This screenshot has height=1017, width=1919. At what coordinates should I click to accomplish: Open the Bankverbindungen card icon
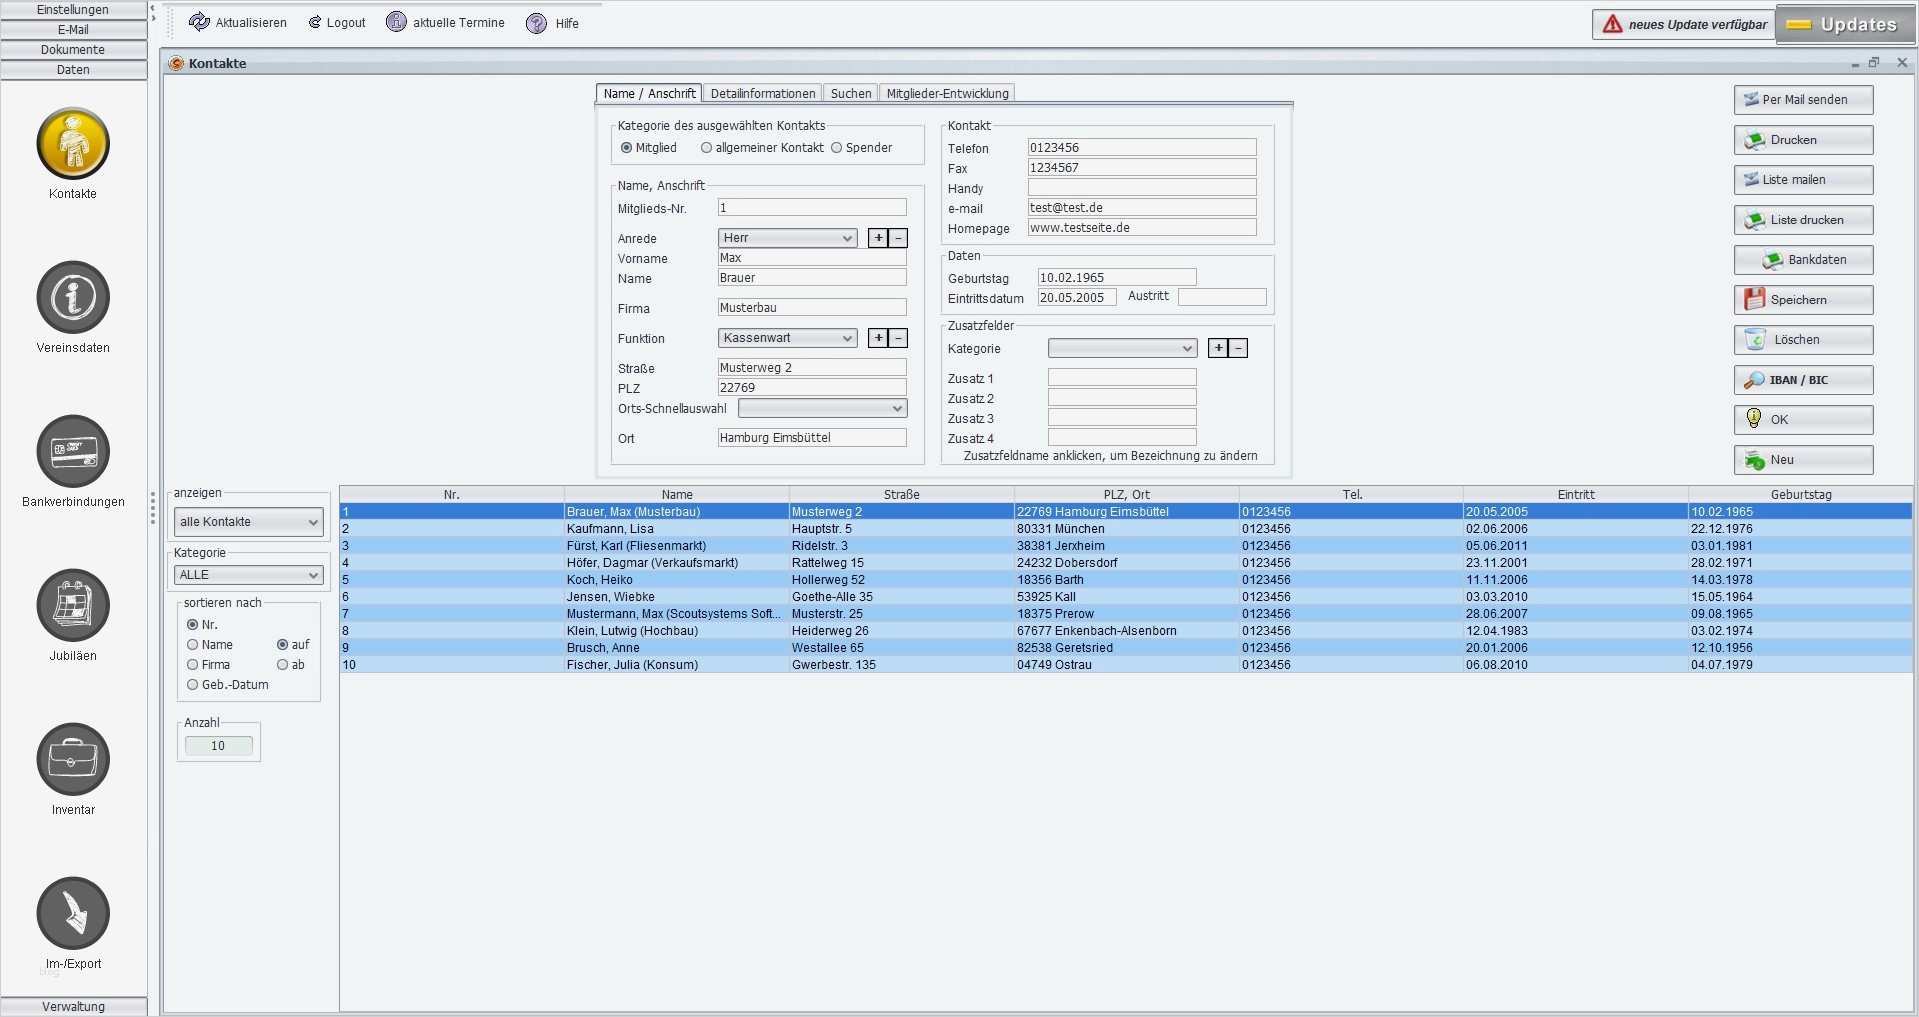point(73,452)
